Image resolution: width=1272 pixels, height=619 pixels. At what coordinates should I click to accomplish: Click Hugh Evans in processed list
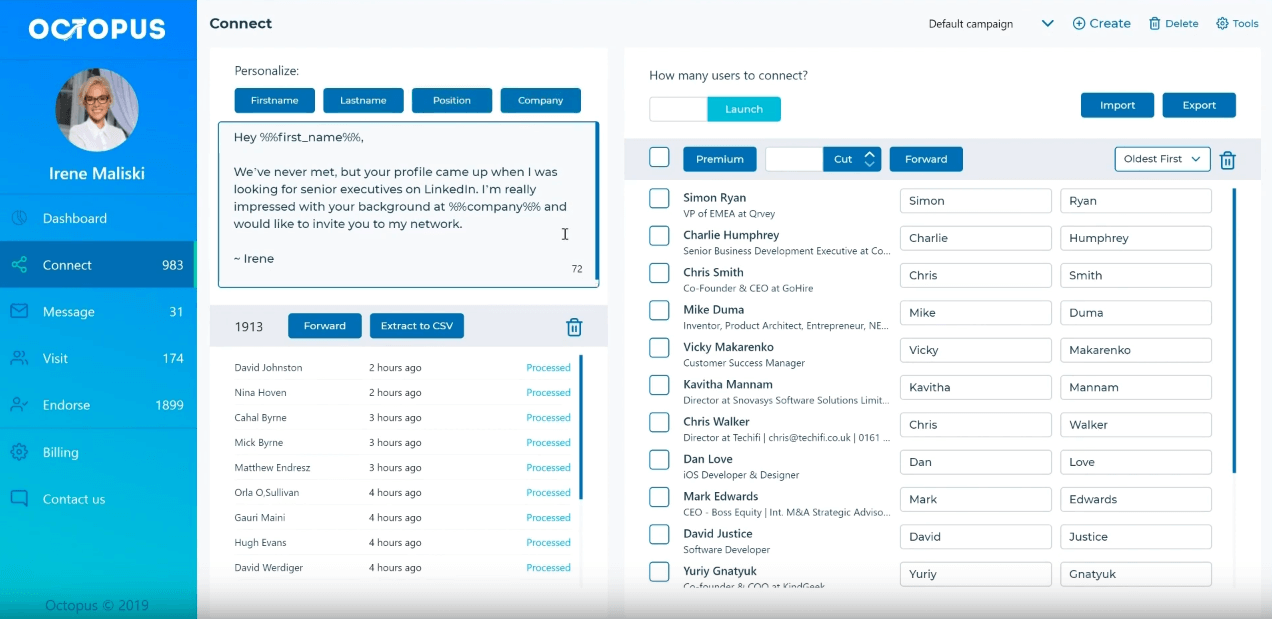[x=260, y=542]
